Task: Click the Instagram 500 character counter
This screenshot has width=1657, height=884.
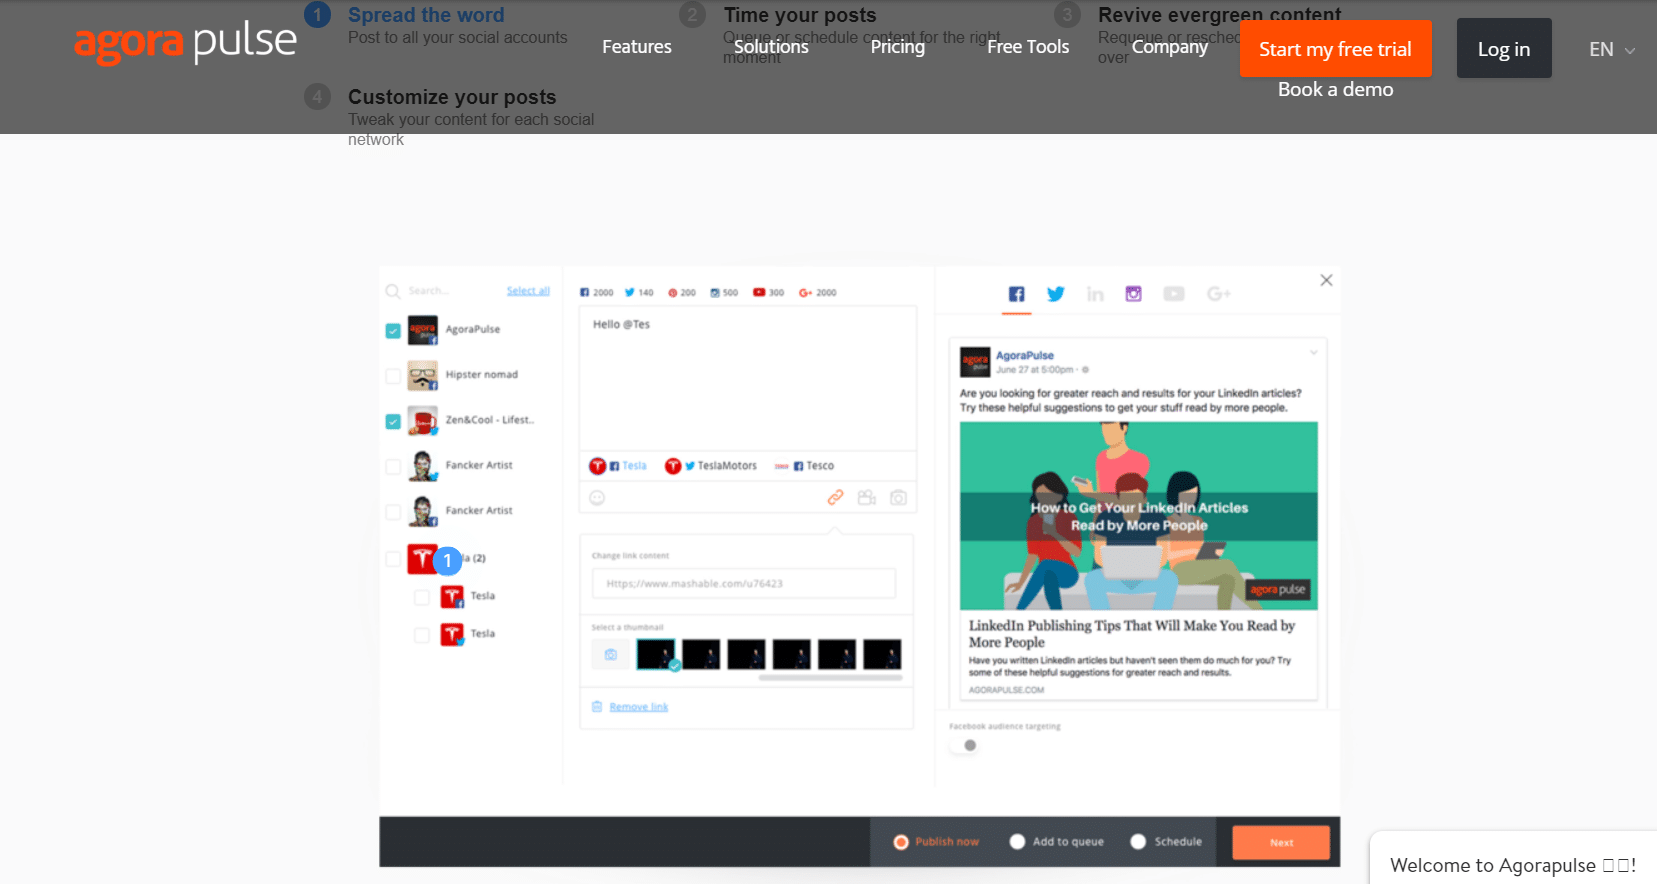Action: click(724, 293)
